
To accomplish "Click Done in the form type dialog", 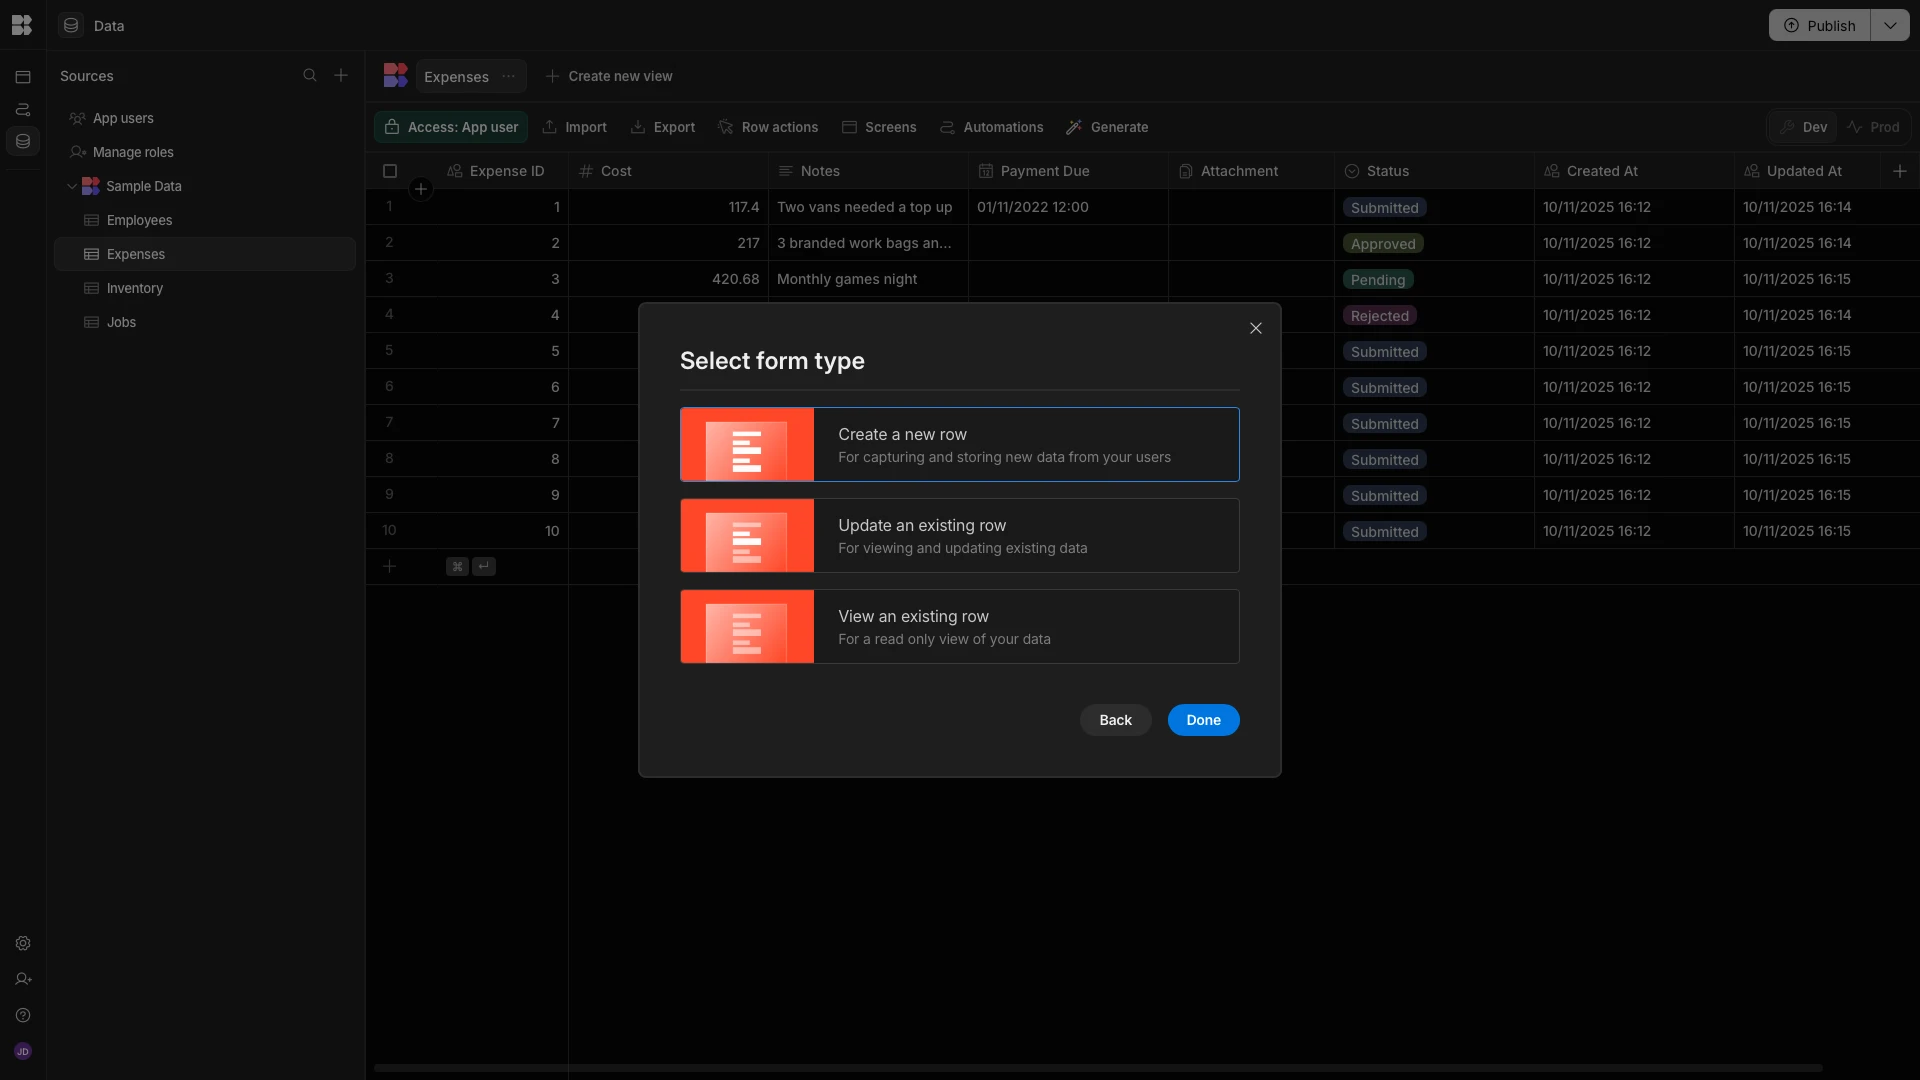I will click(1203, 720).
